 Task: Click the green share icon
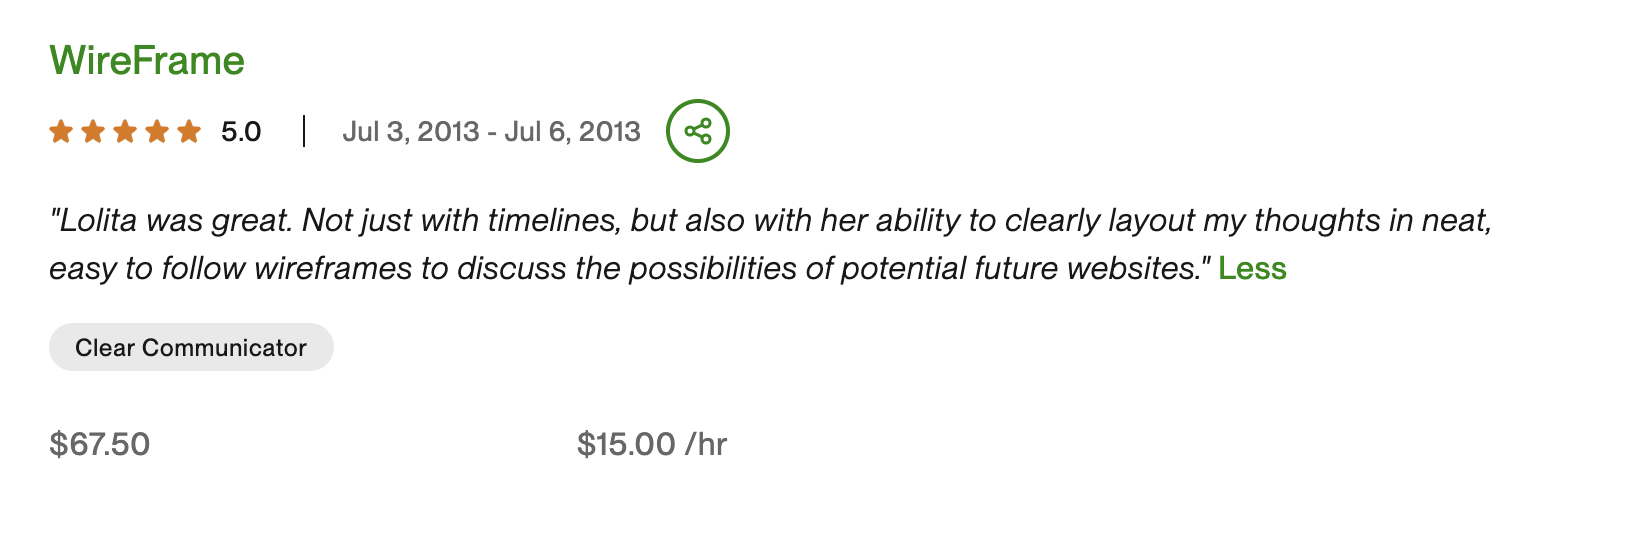(697, 131)
